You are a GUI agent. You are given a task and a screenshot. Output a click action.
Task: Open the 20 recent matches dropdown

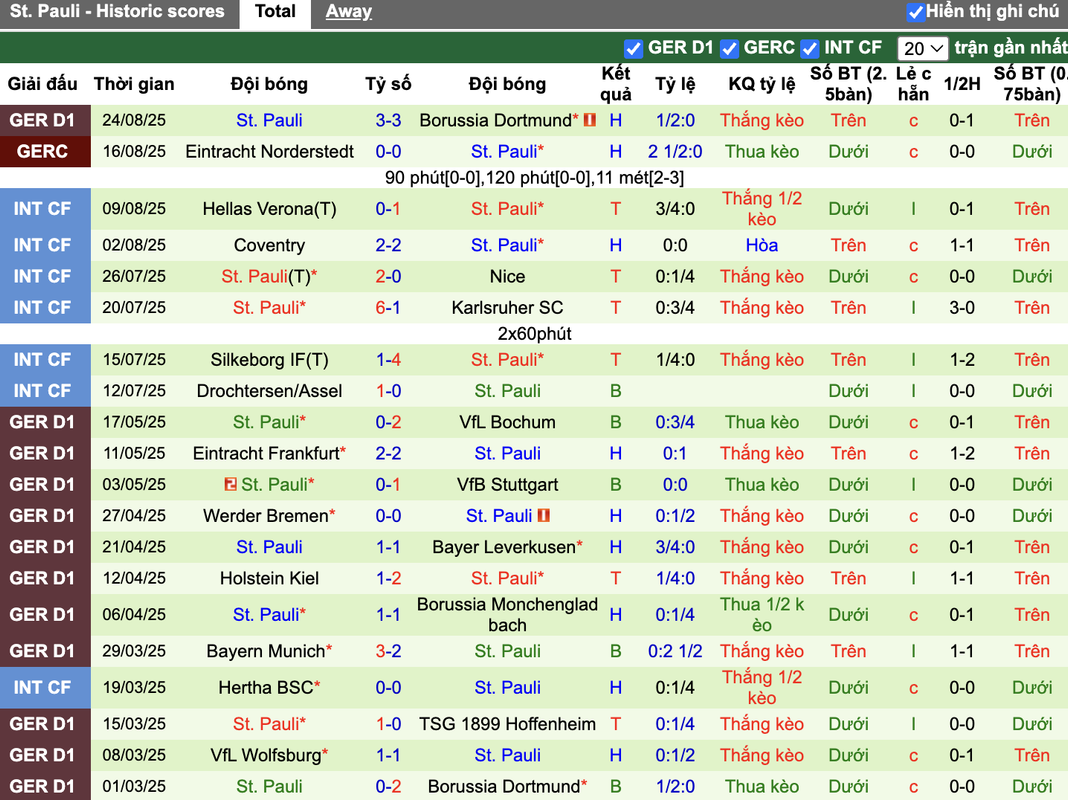pos(922,48)
